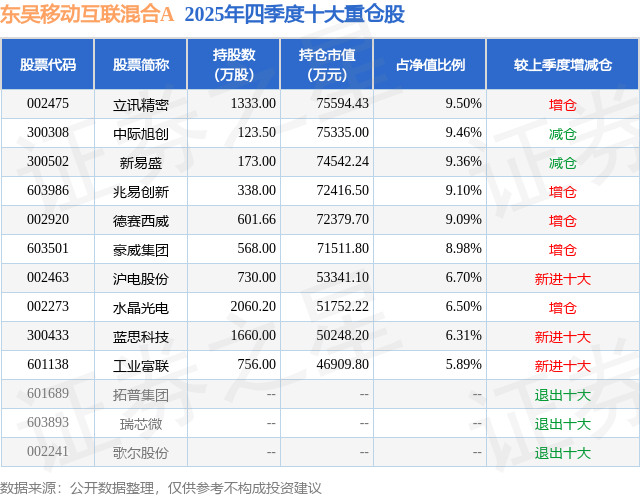640x497 pixels.
Task: Click 新进十大 label in 沪电股份 row
Action: point(562,278)
